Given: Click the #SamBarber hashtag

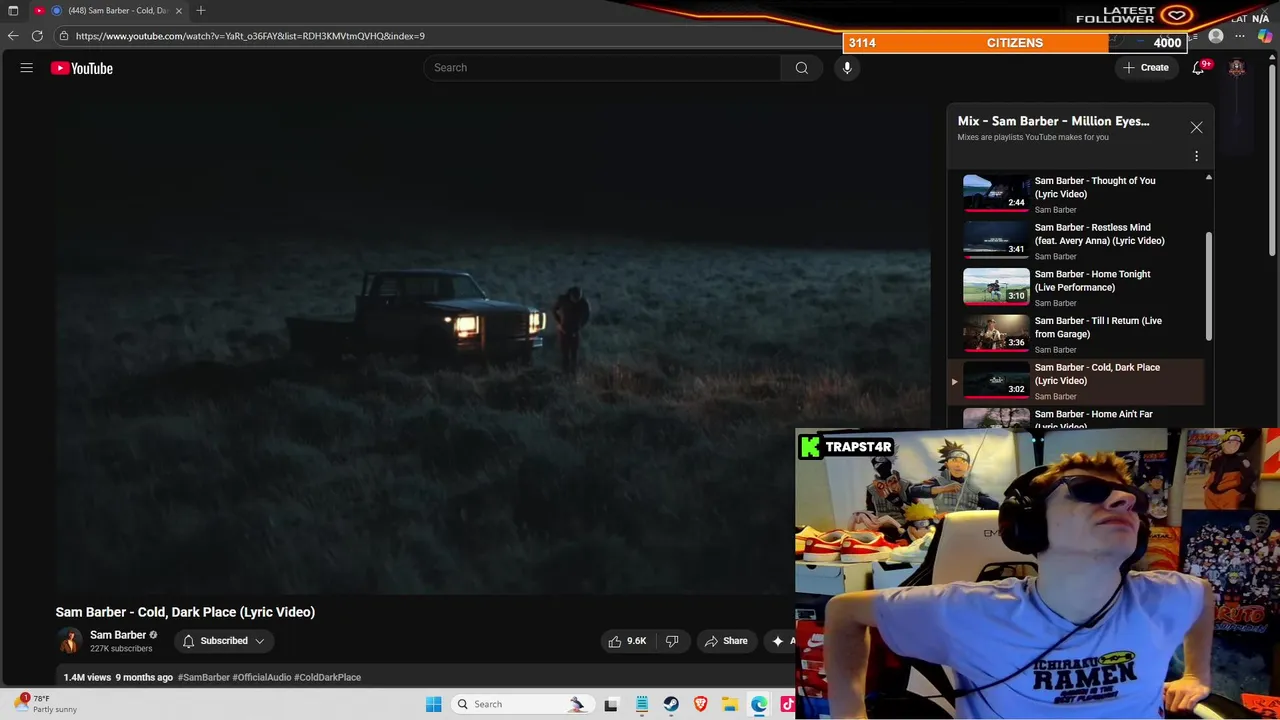Looking at the screenshot, I should click(204, 677).
